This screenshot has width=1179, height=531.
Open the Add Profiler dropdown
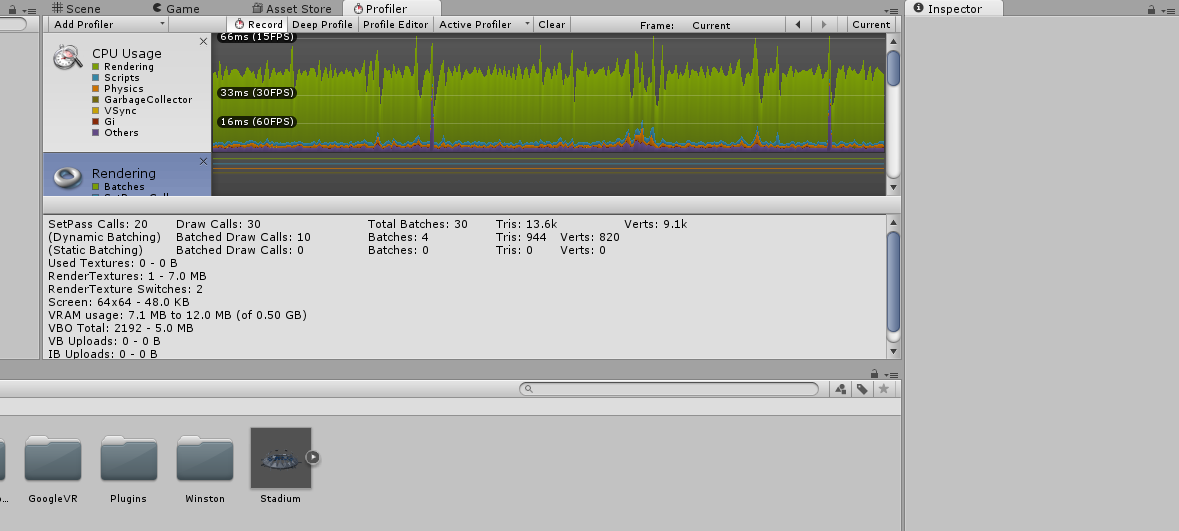click(108, 25)
